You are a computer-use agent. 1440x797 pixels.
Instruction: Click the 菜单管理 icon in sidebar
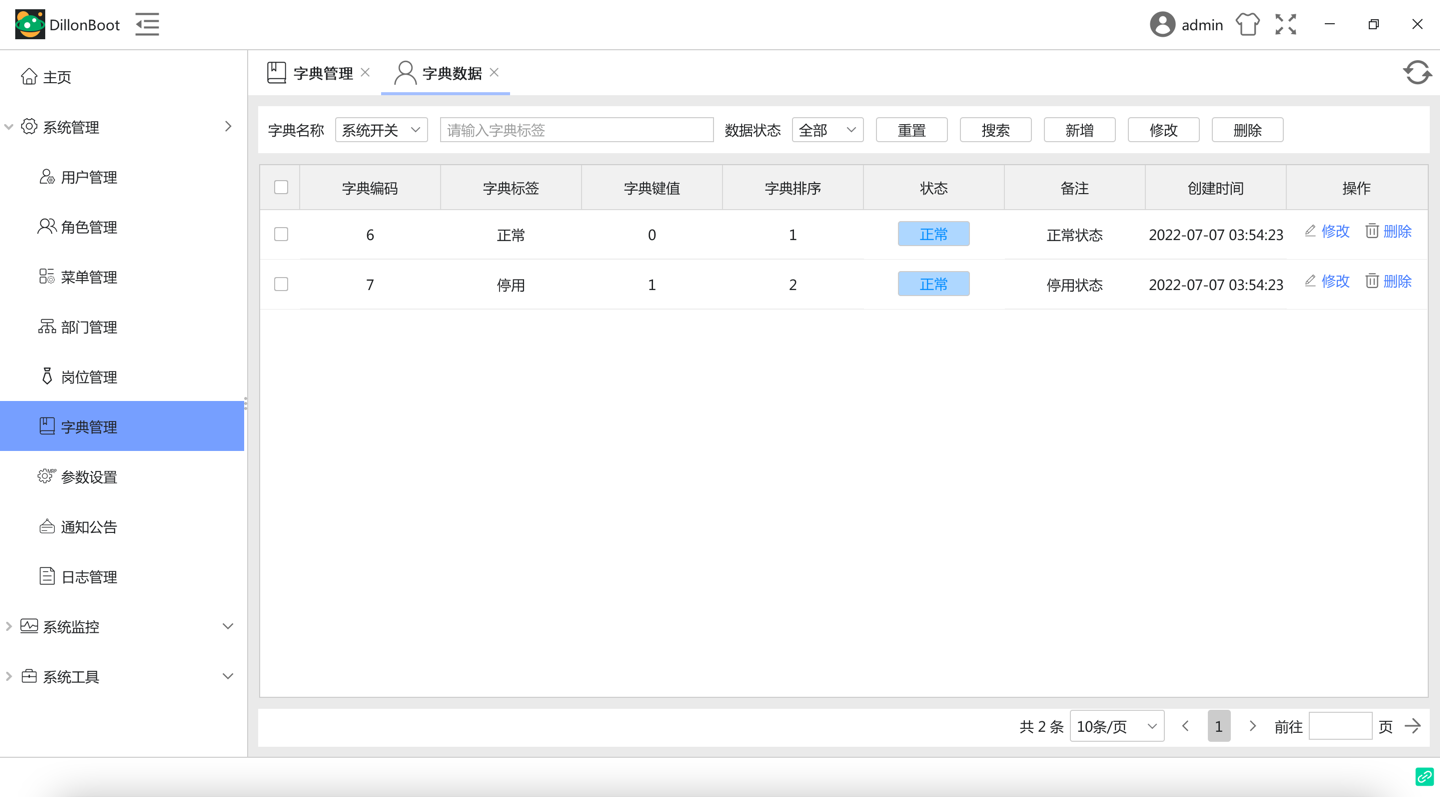[x=47, y=276]
